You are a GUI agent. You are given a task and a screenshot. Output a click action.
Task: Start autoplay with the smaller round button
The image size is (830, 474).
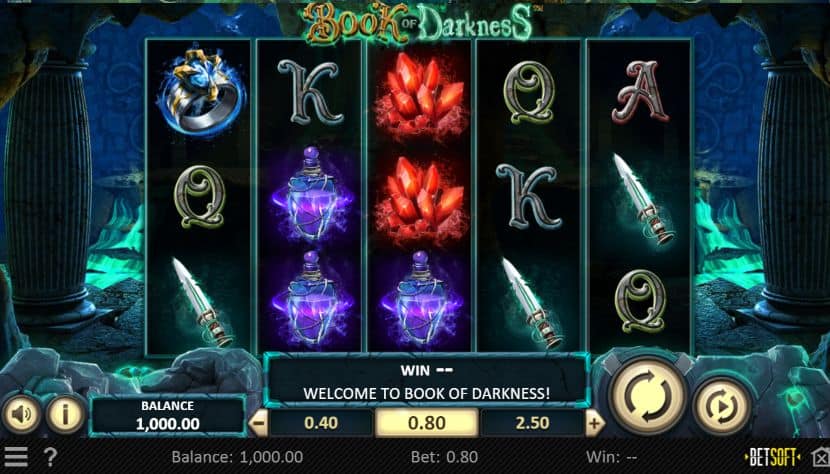coord(723,406)
